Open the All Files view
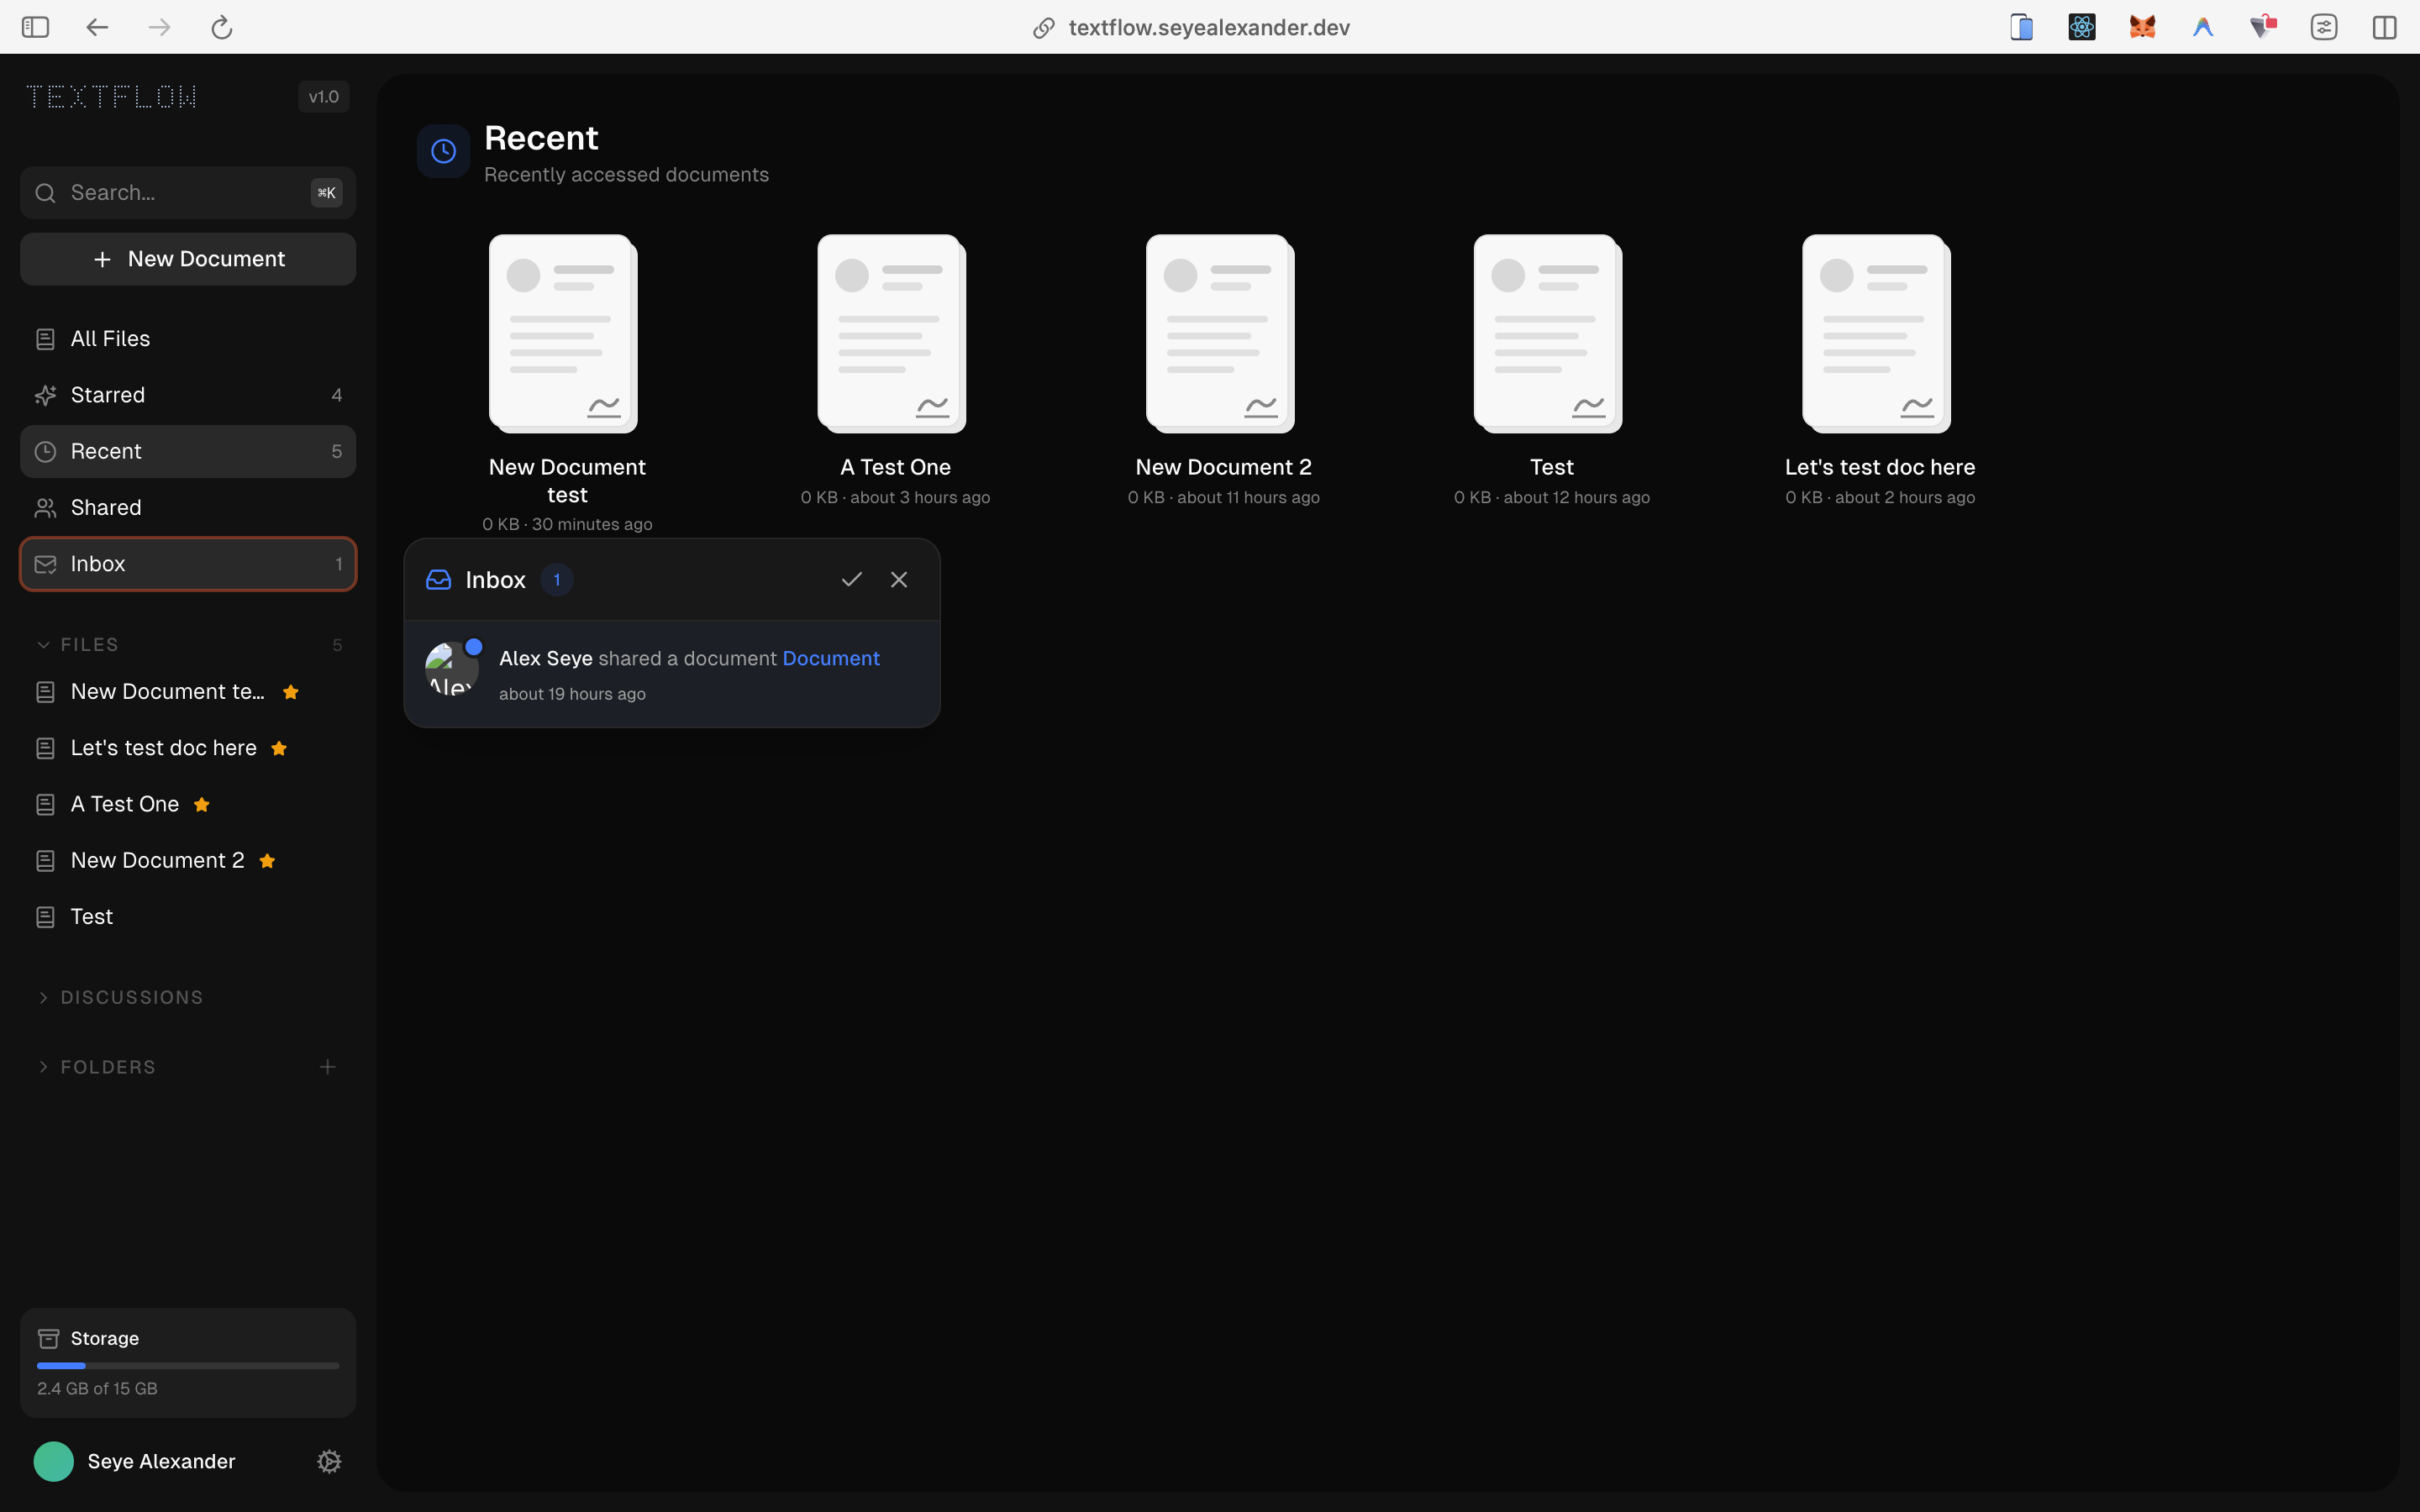The height and width of the screenshot is (1512, 2420). 110,338
